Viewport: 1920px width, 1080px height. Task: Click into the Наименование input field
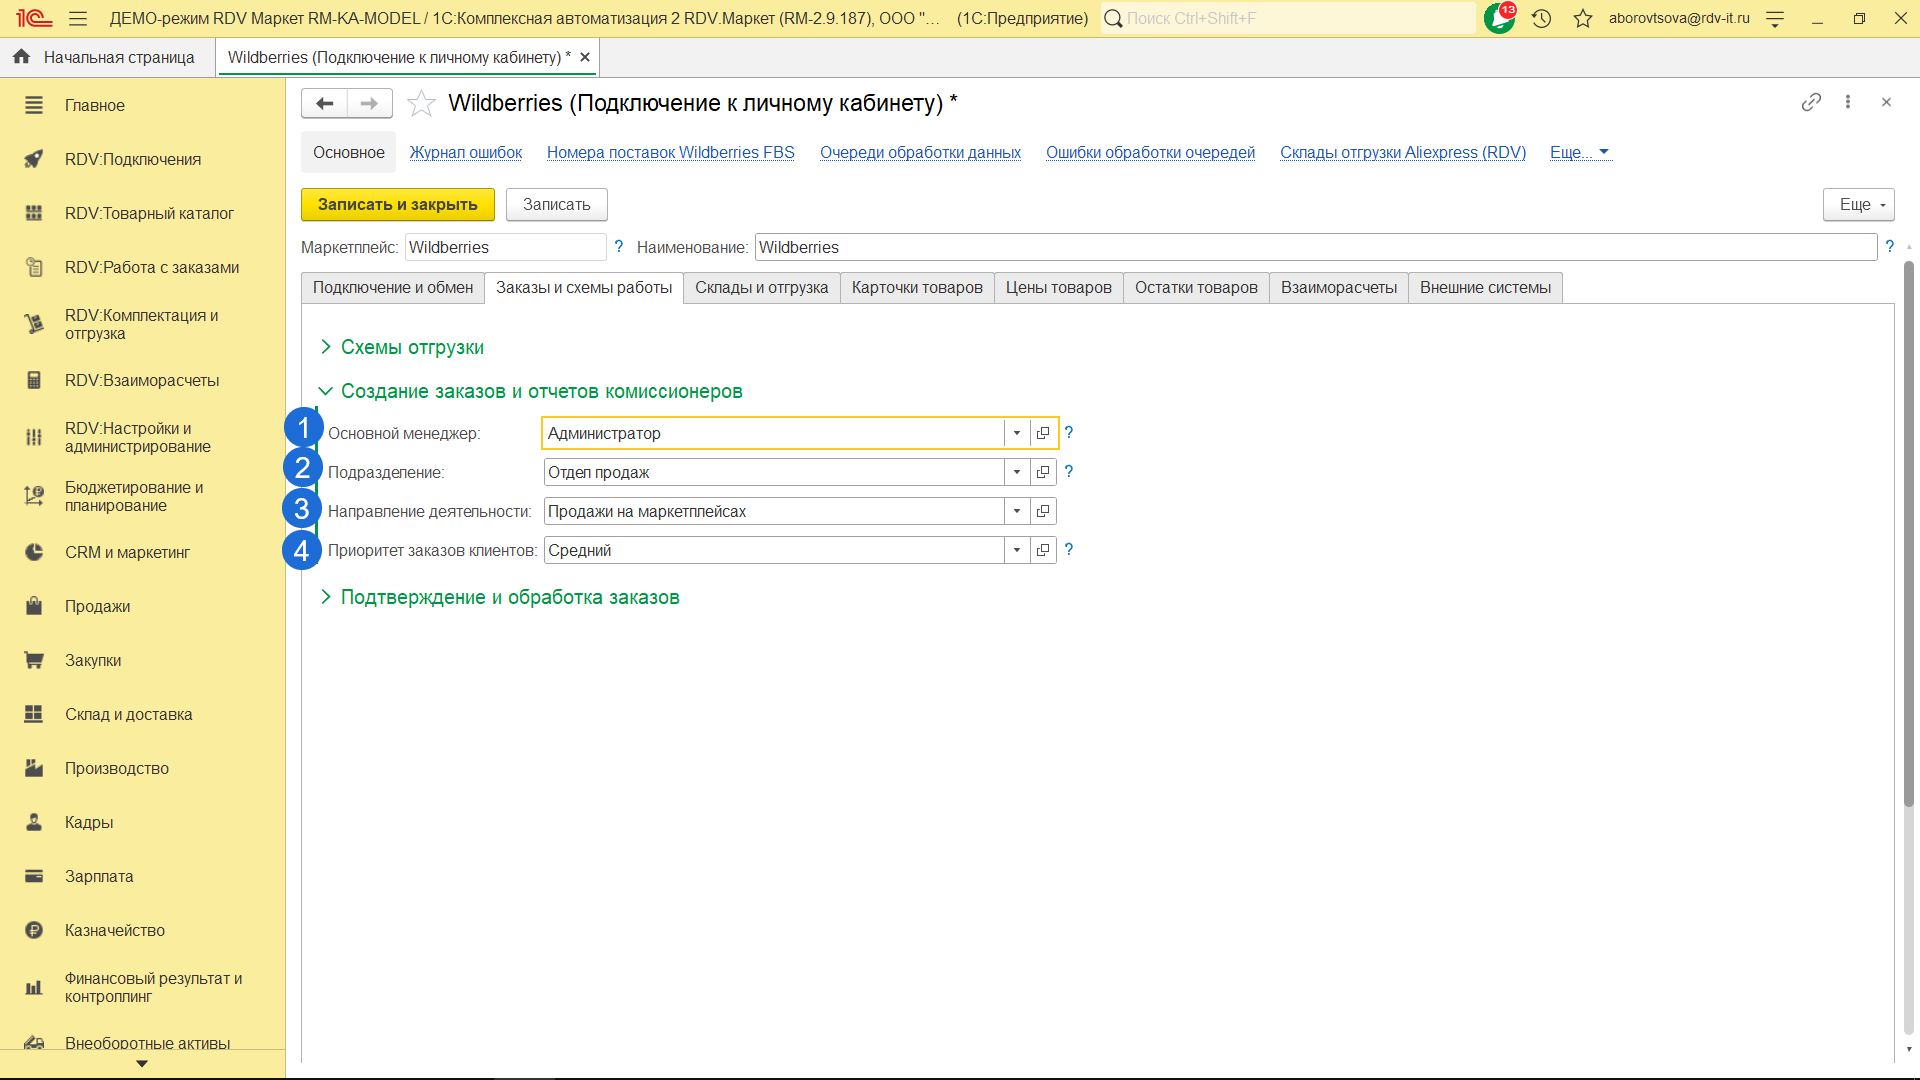tap(1314, 247)
